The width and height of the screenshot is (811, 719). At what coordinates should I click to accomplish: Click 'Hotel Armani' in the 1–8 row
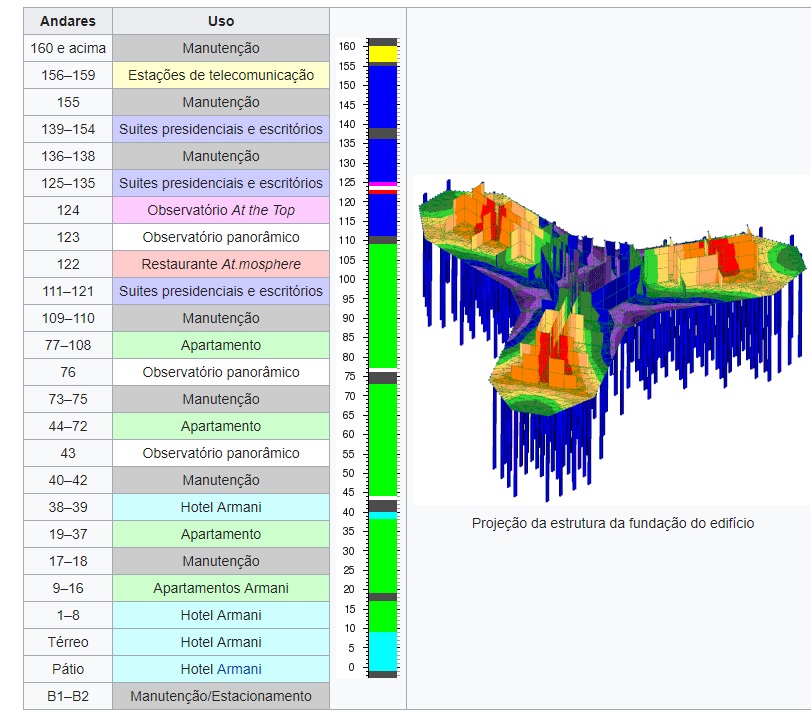click(x=221, y=615)
